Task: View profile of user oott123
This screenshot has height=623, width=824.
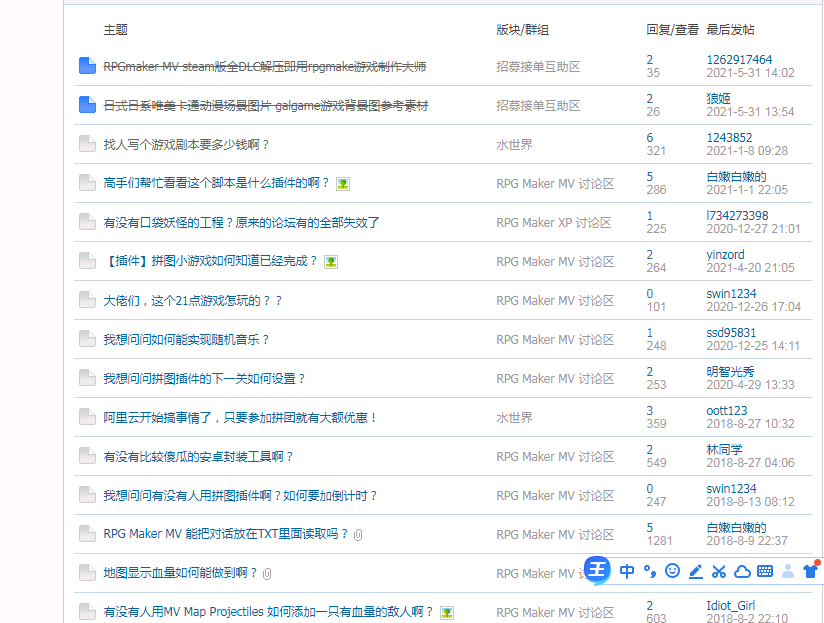Action: coord(727,411)
